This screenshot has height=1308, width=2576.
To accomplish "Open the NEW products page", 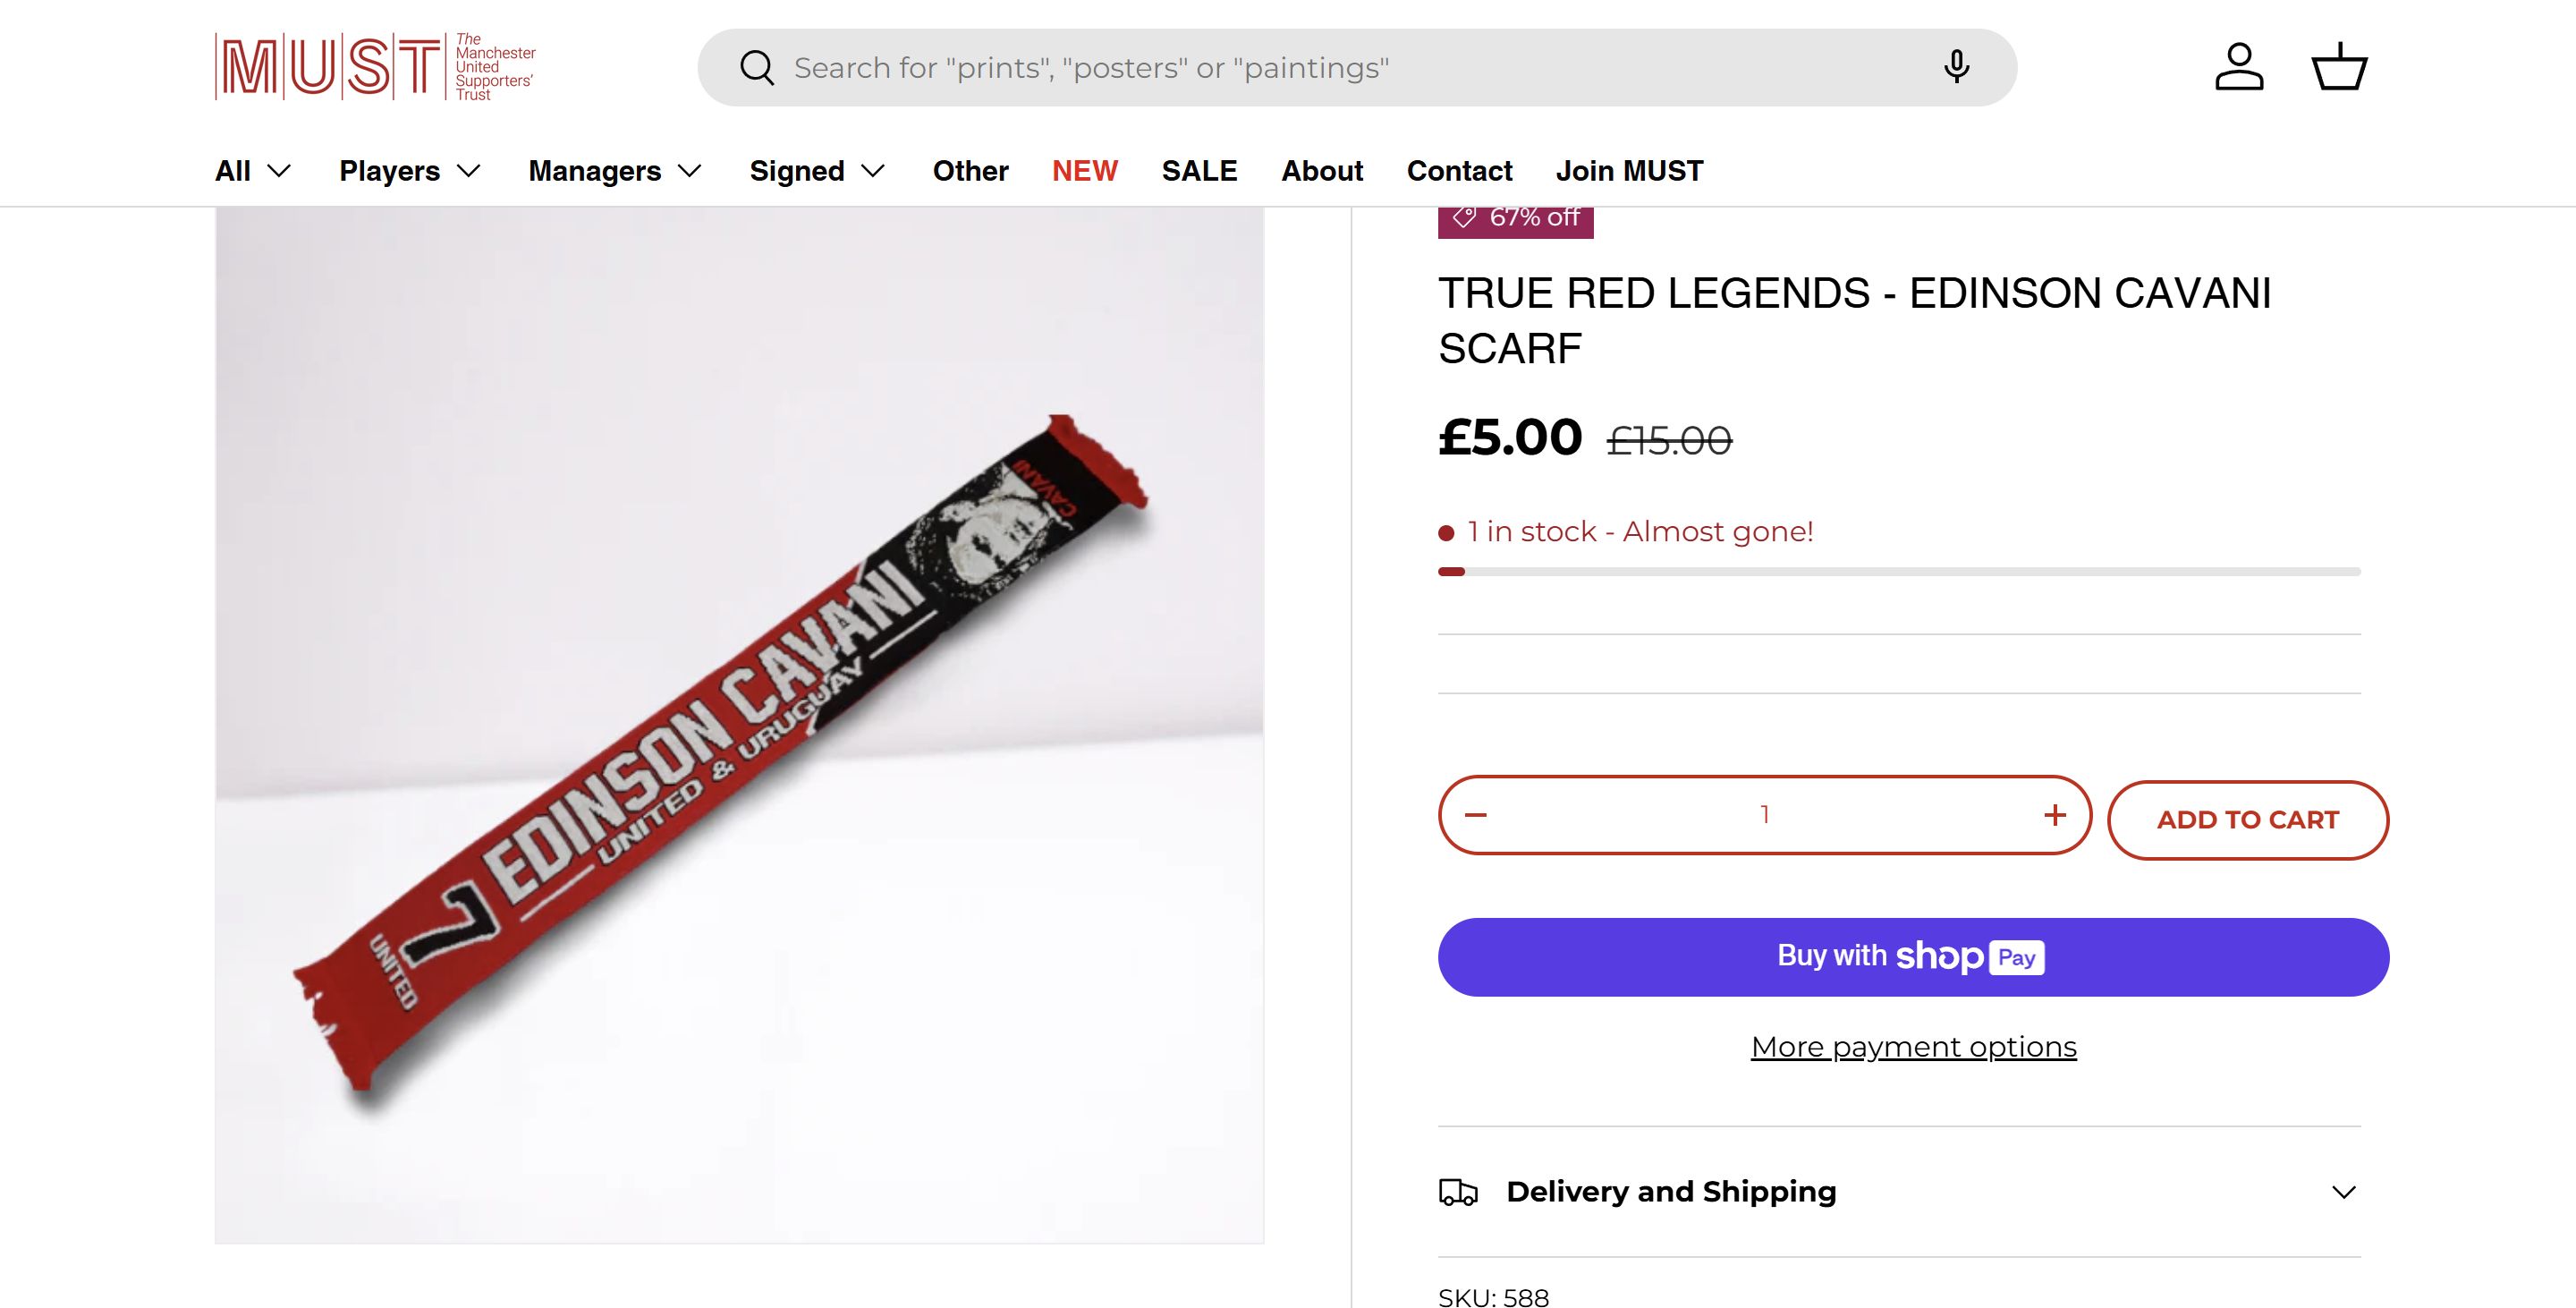I will pos(1084,171).
